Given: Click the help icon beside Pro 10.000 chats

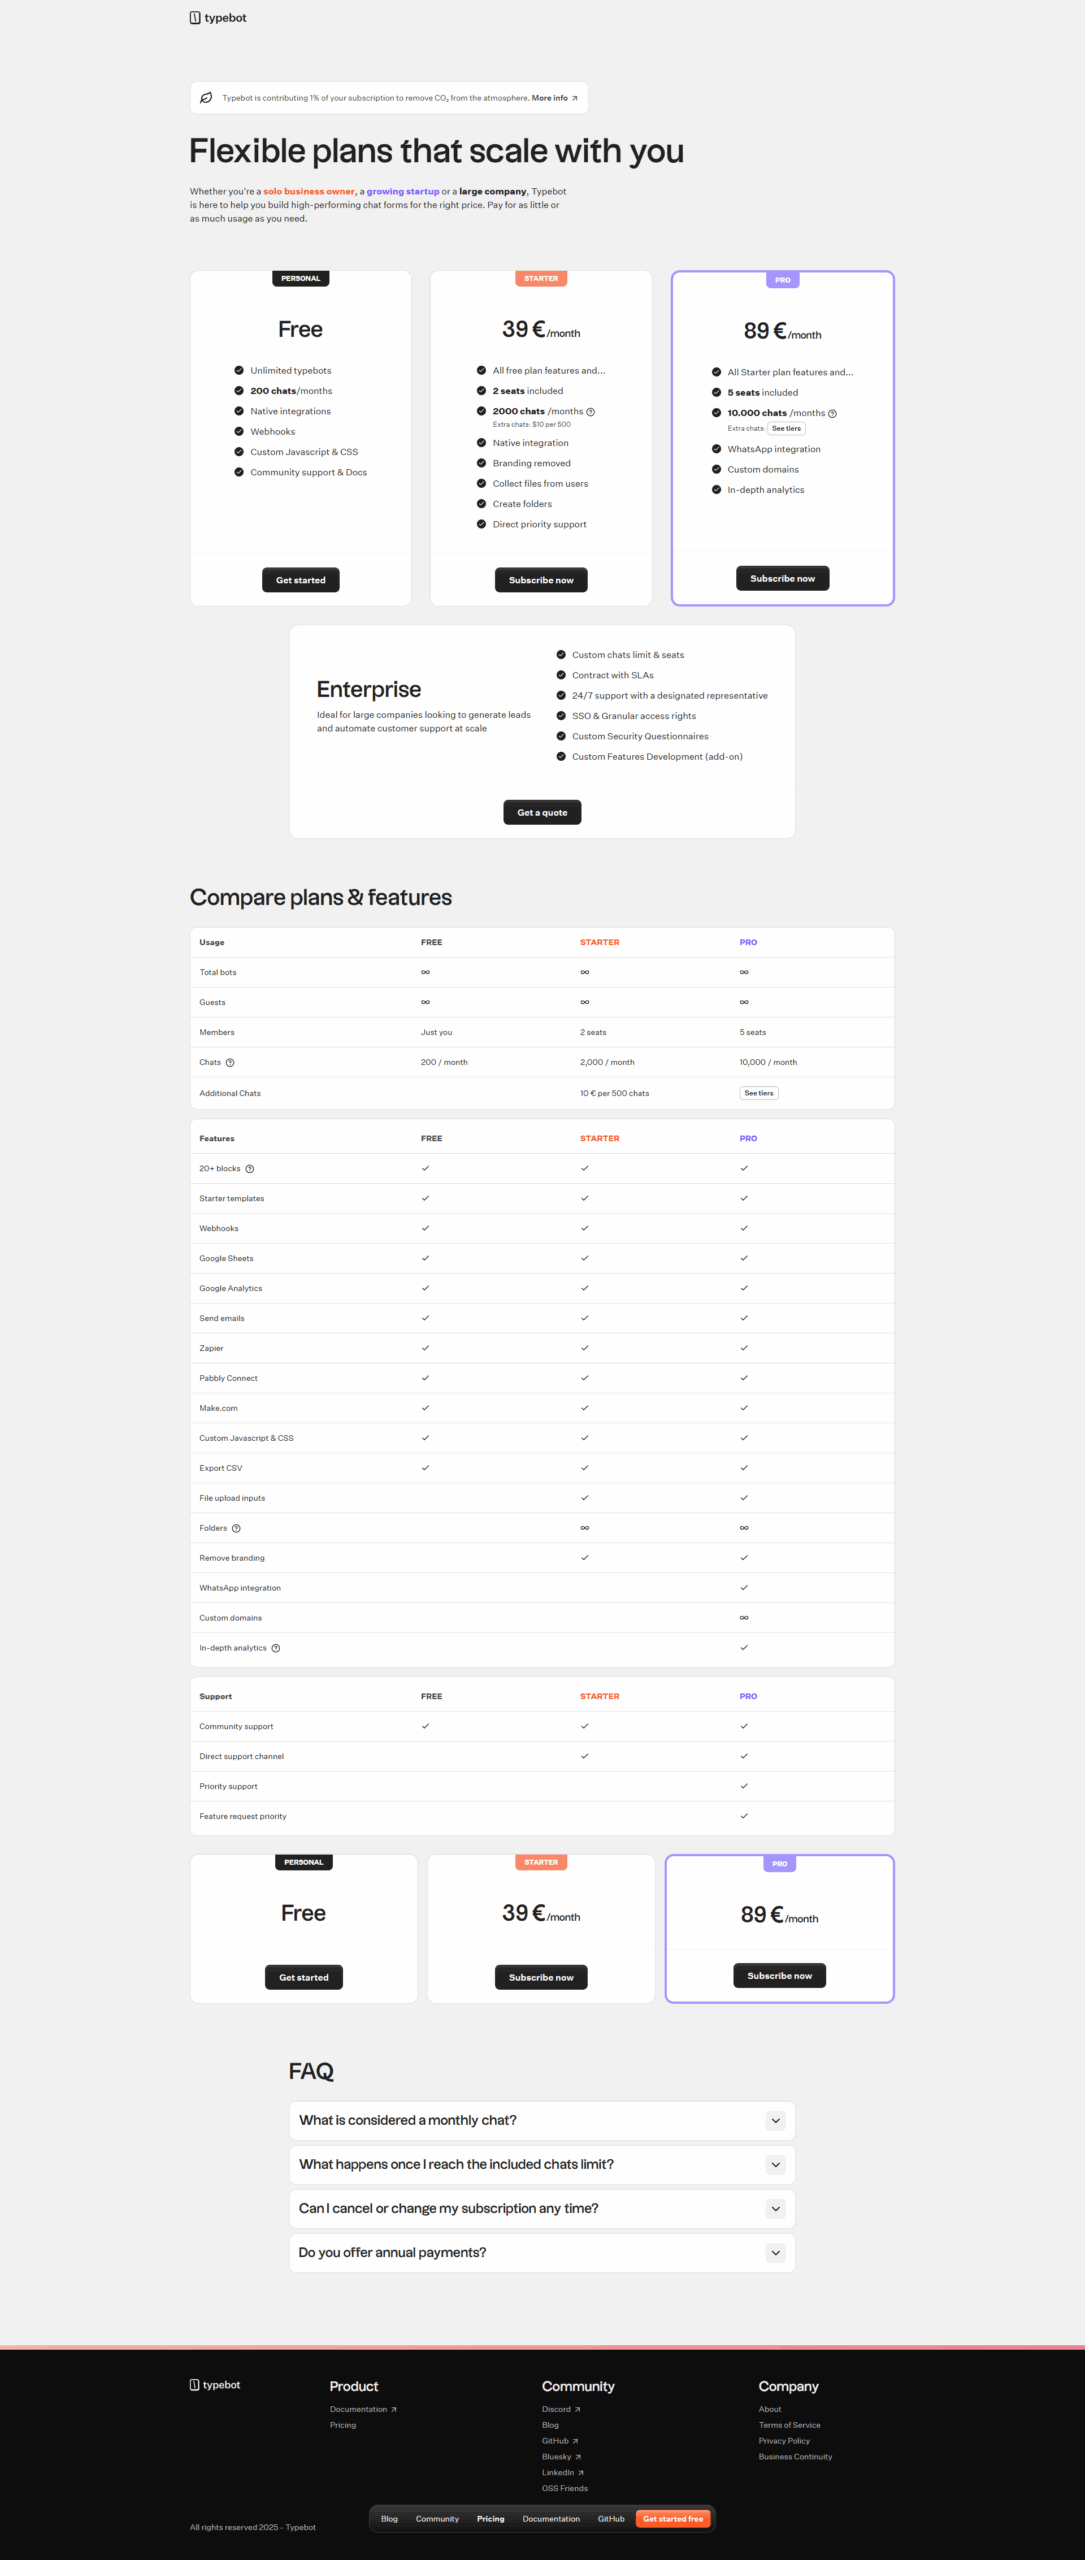Looking at the screenshot, I should tap(832, 414).
